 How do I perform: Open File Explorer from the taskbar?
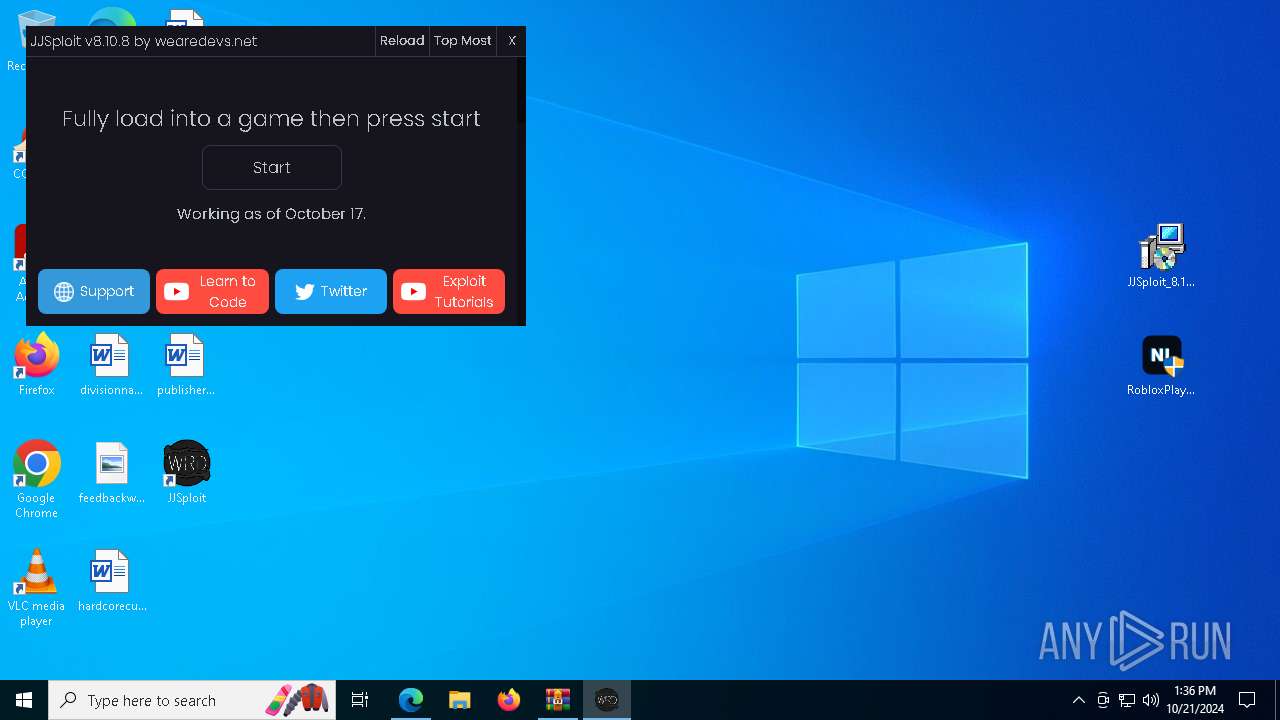click(460, 700)
